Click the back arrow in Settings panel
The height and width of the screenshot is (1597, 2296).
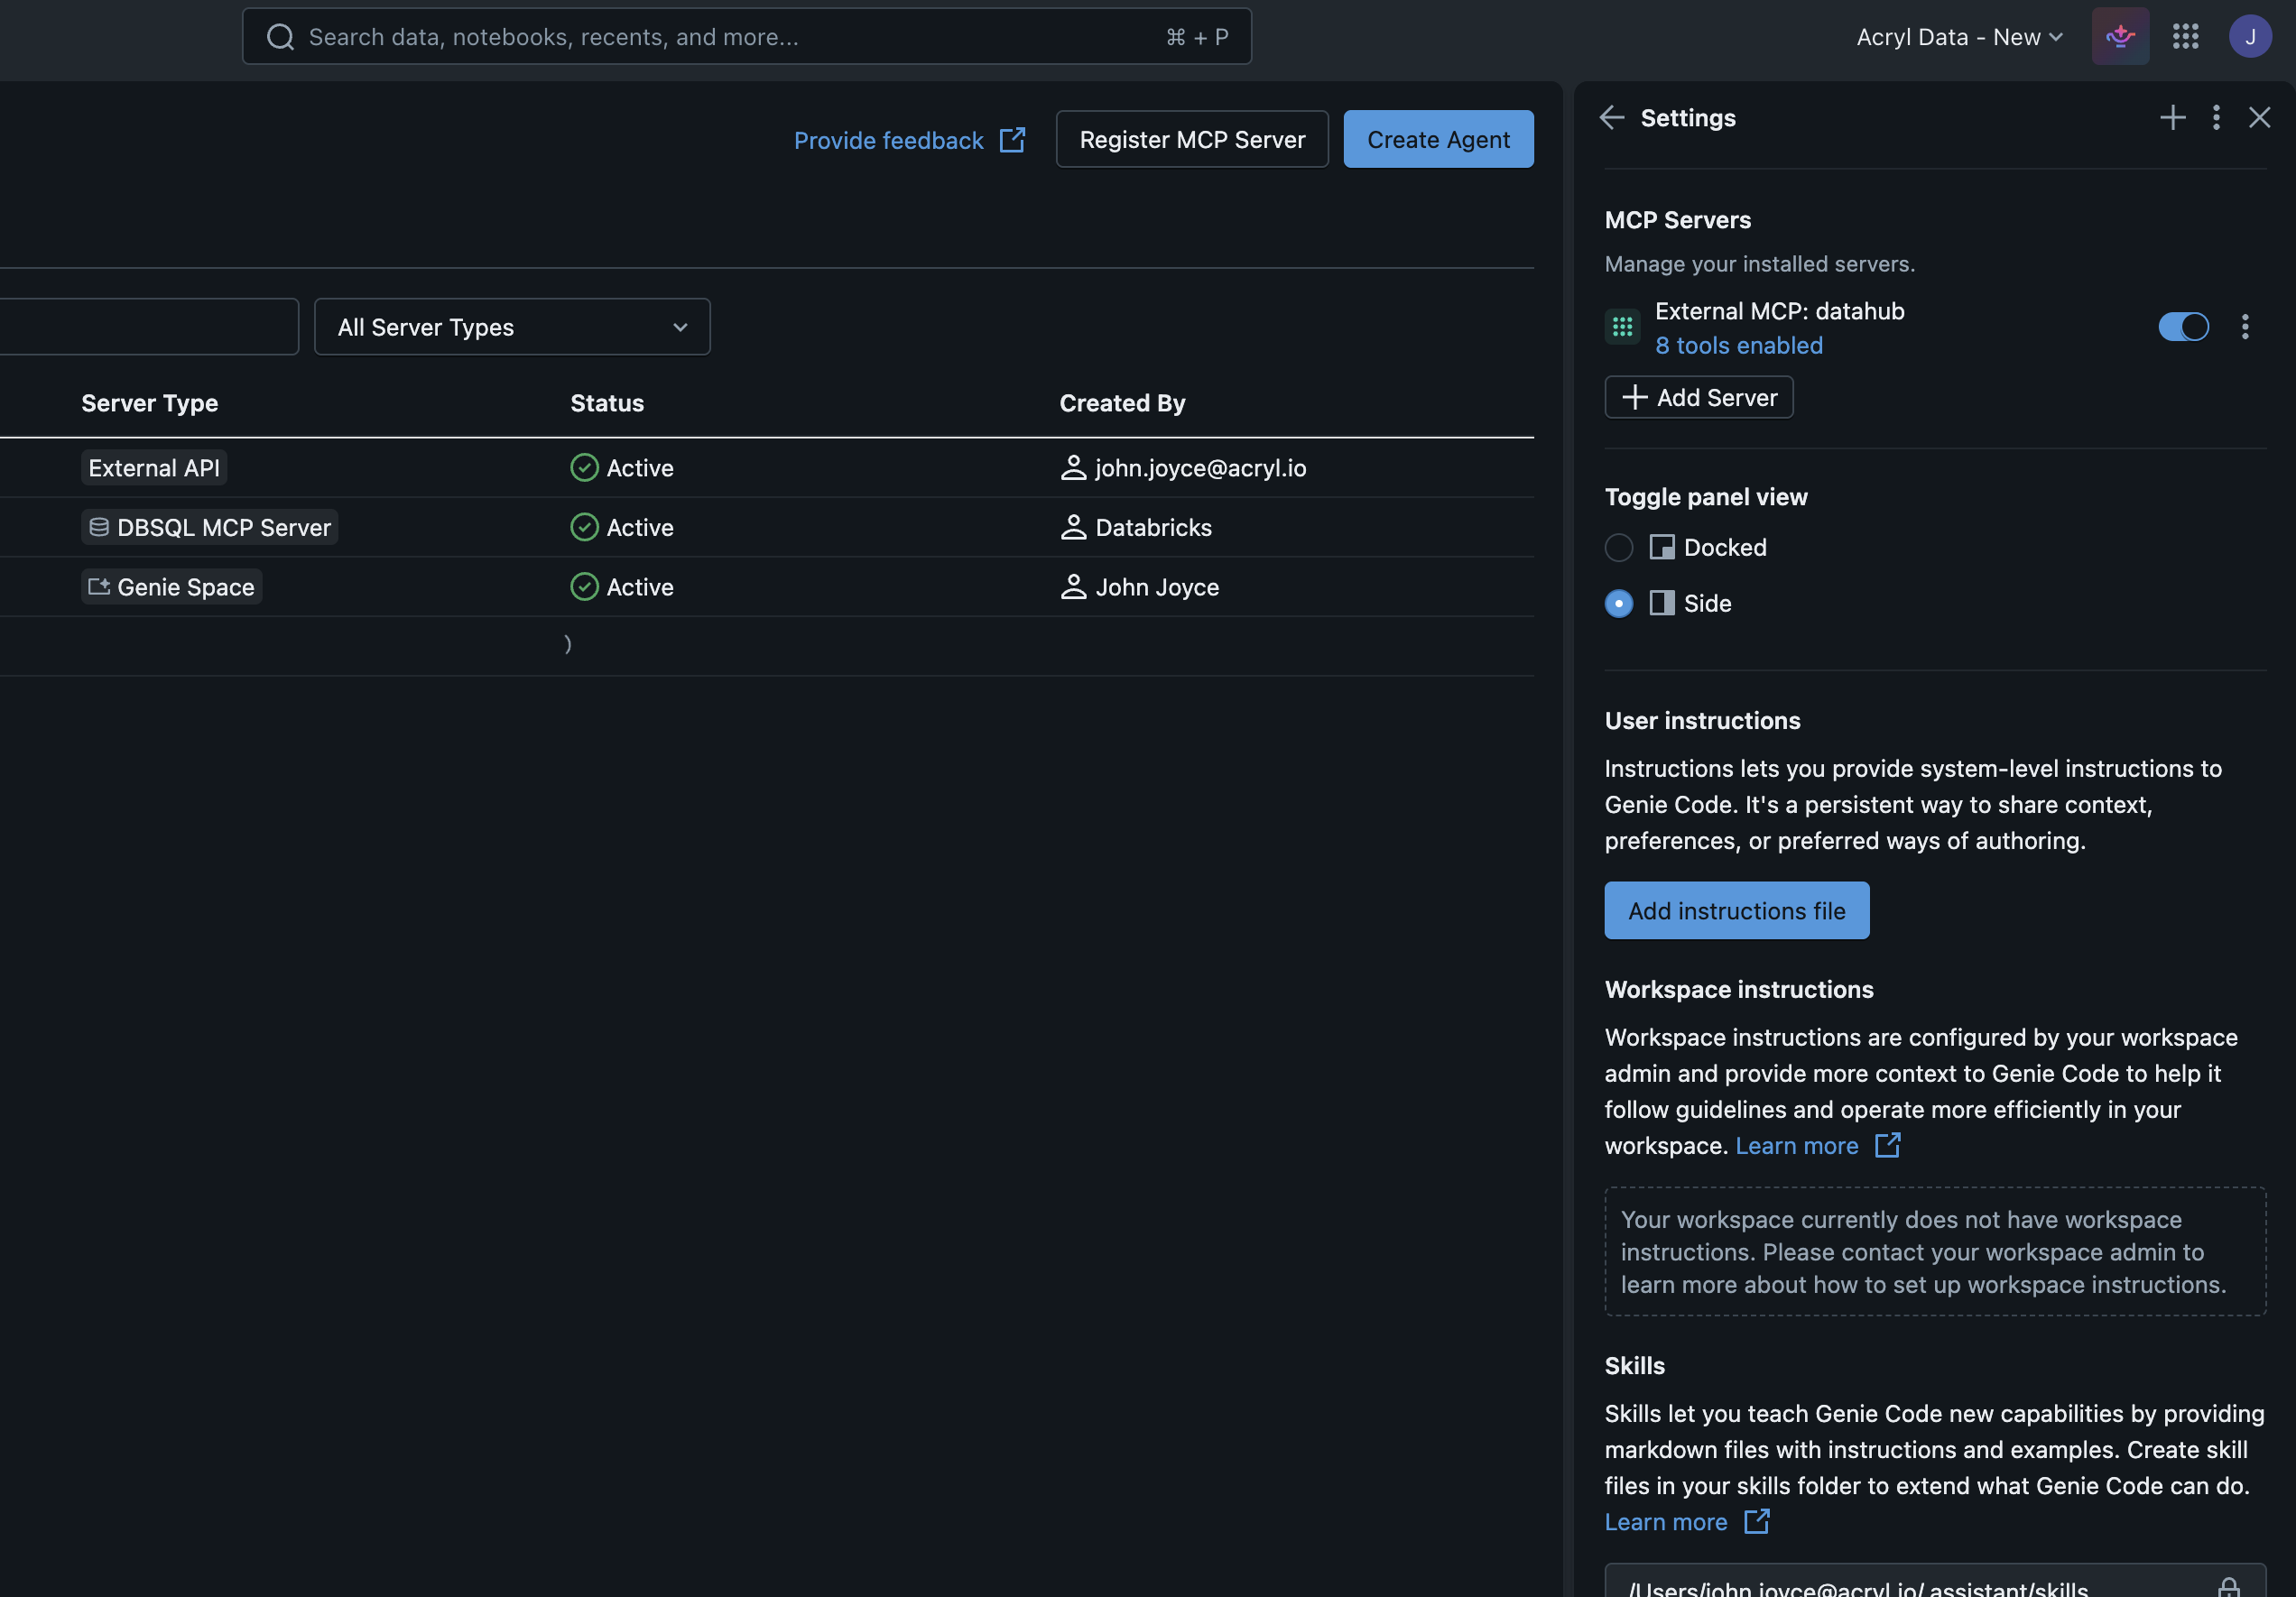coord(1612,118)
